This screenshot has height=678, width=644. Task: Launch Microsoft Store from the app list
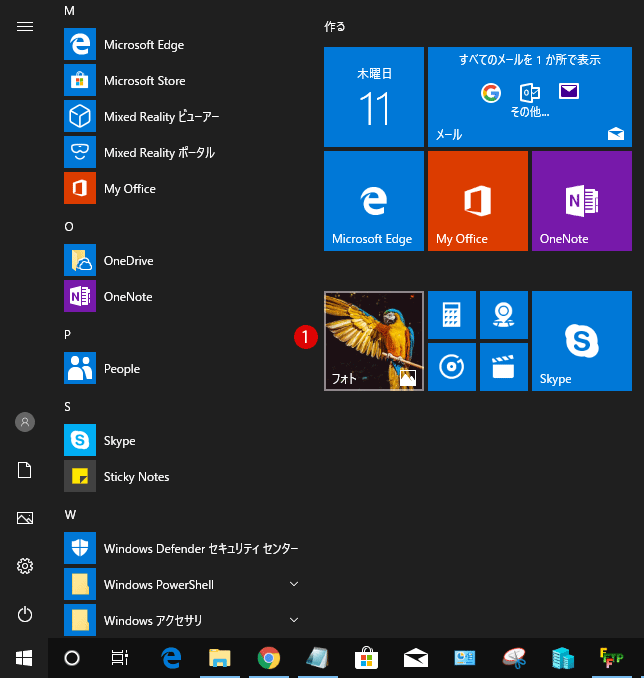click(x=182, y=80)
